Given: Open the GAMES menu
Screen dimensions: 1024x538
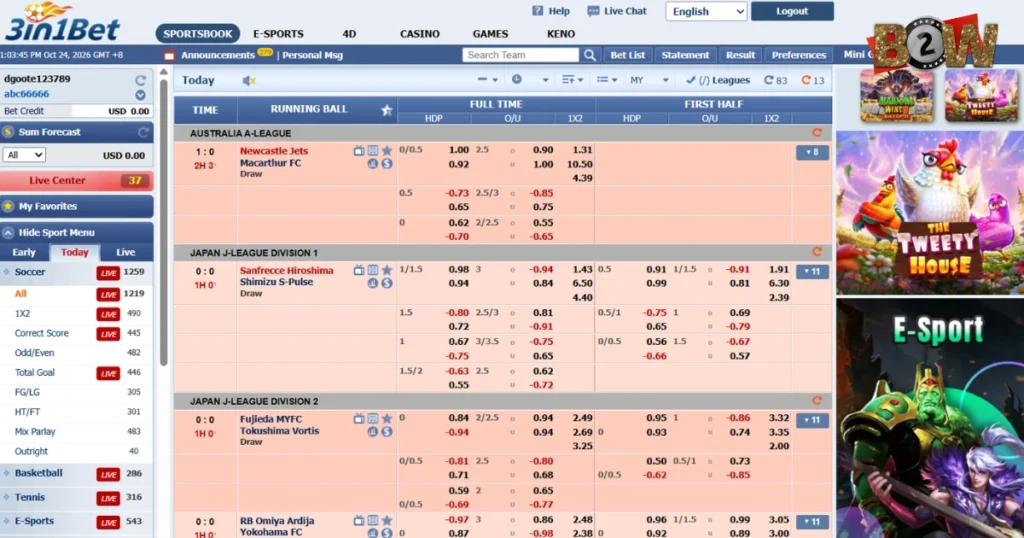Looking at the screenshot, I should tap(490, 34).
